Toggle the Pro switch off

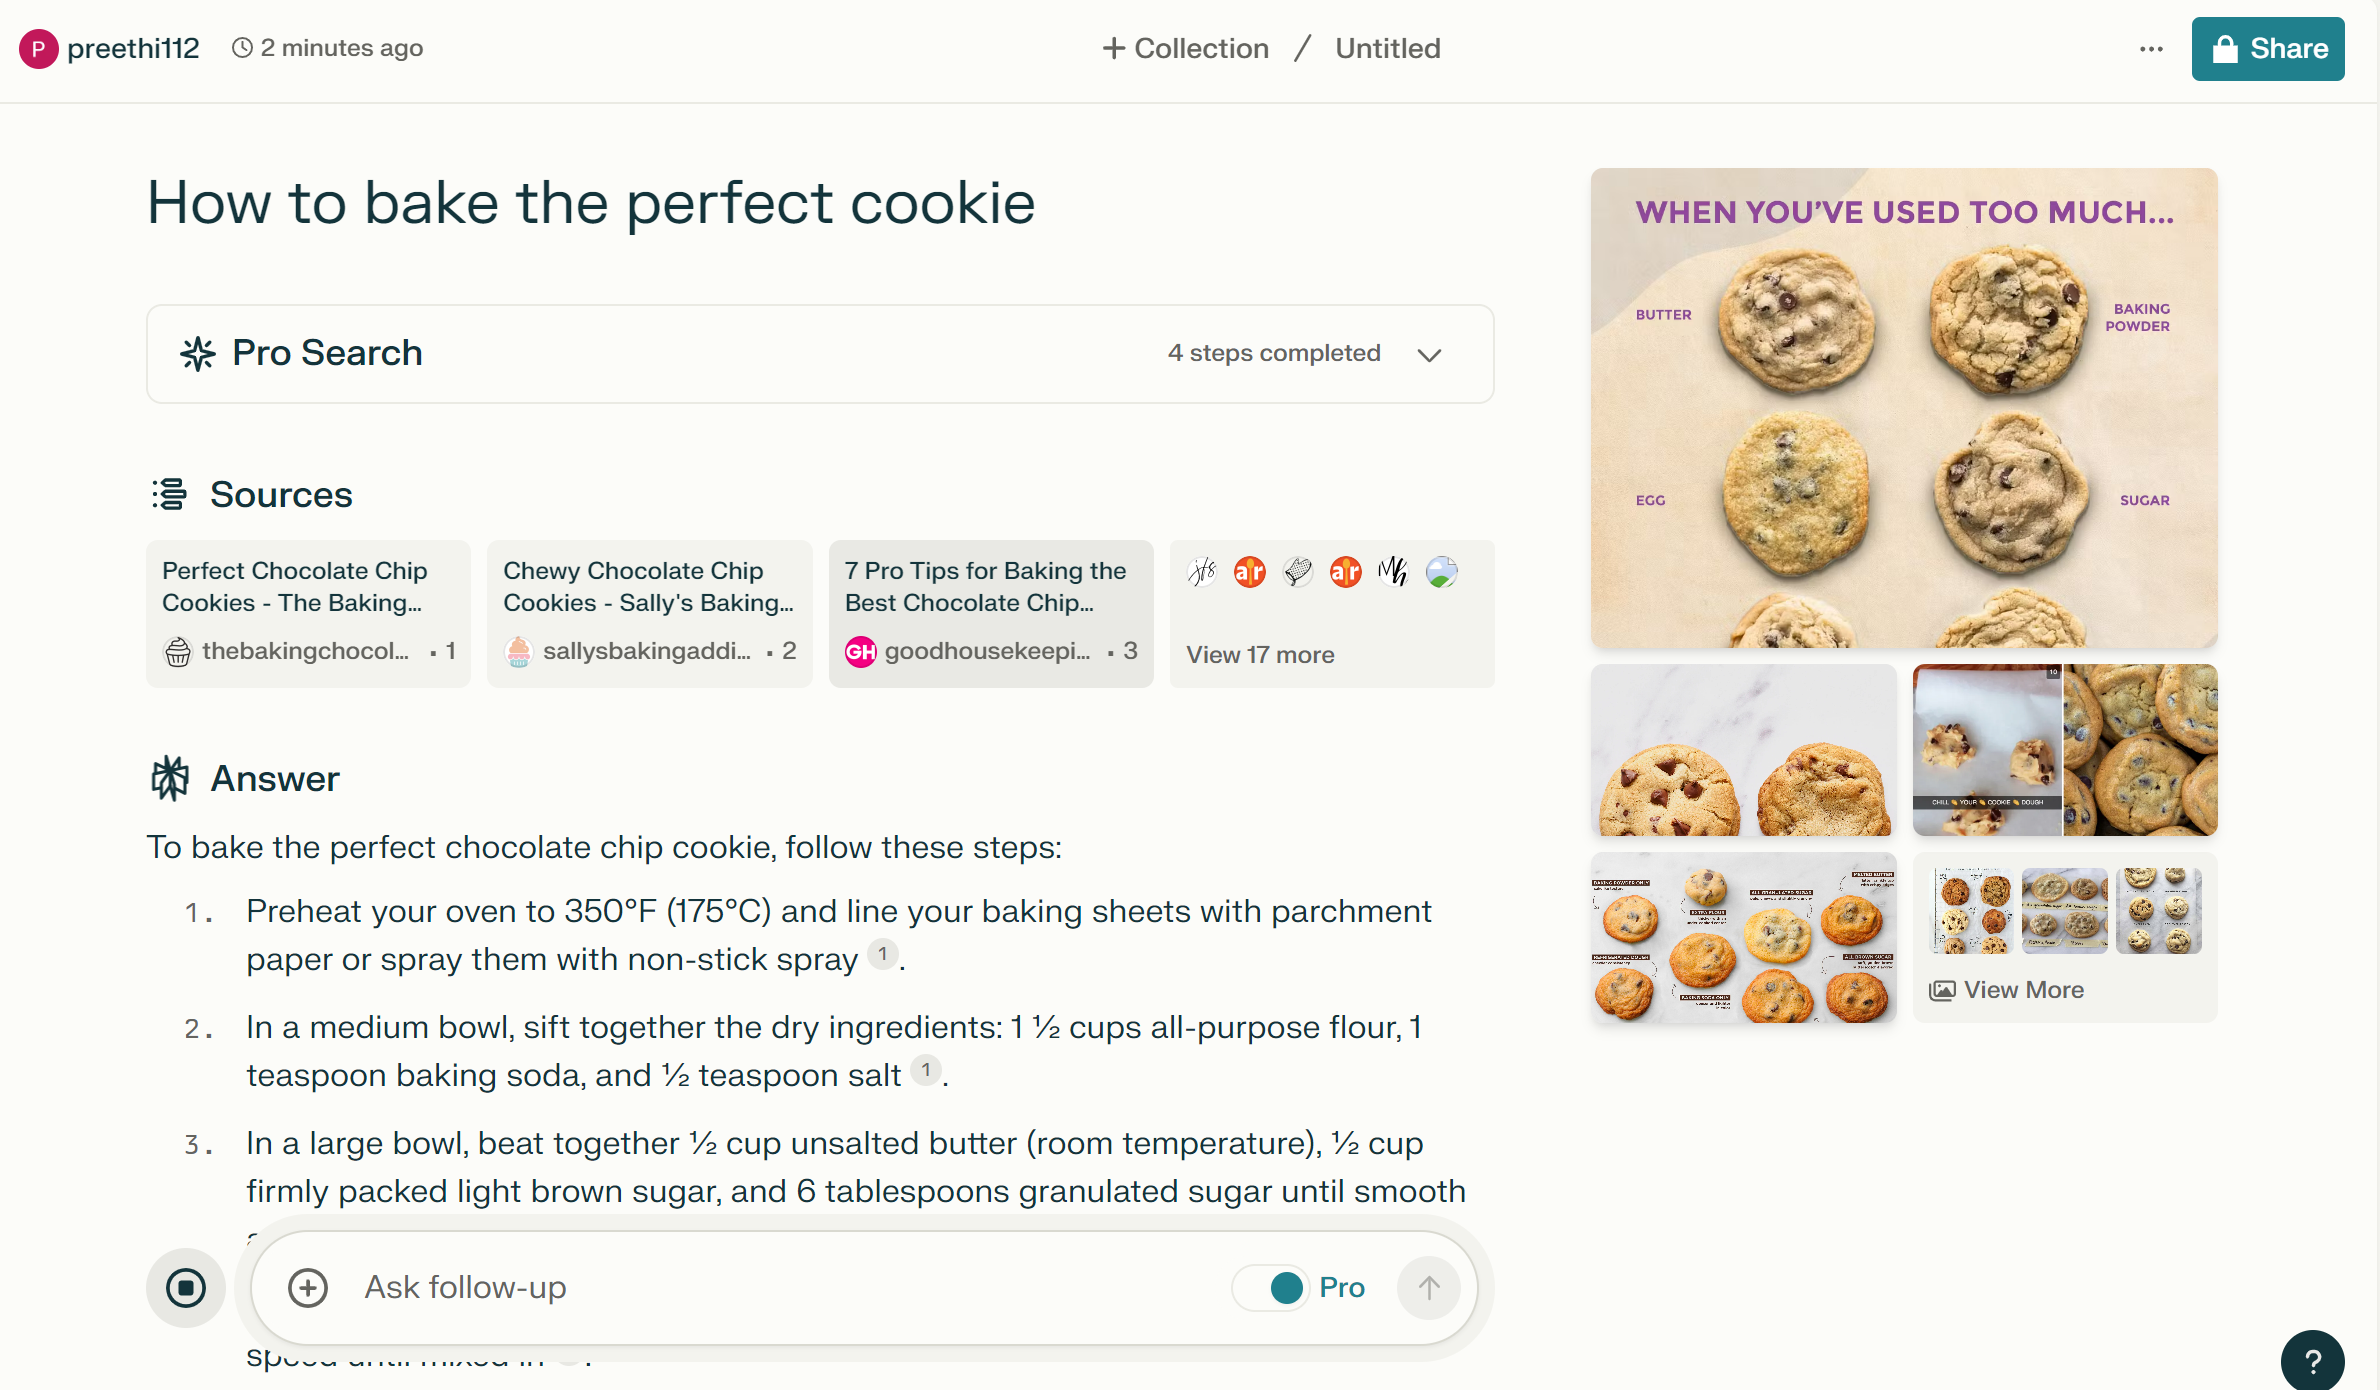1274,1288
